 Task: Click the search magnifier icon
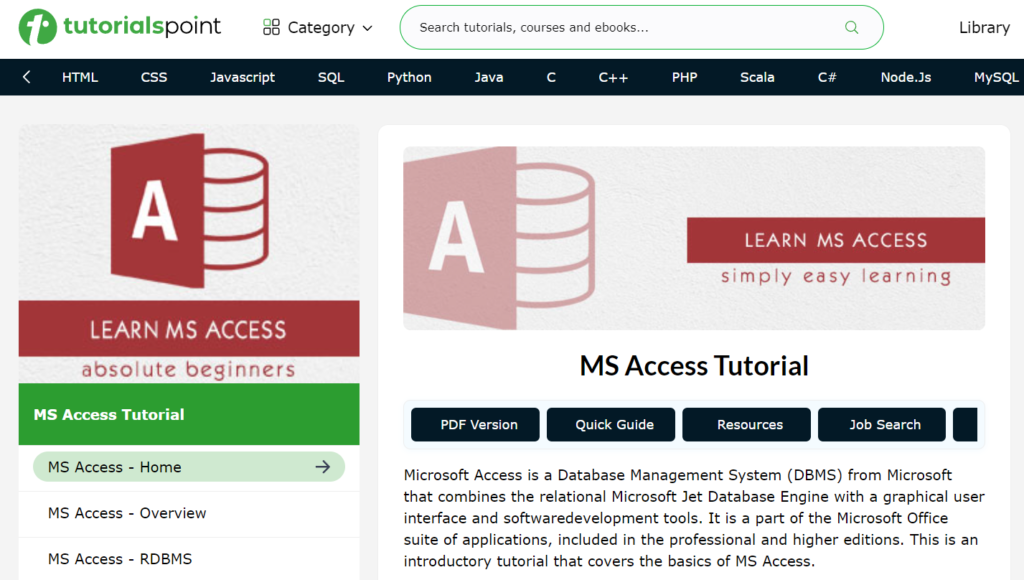click(851, 27)
